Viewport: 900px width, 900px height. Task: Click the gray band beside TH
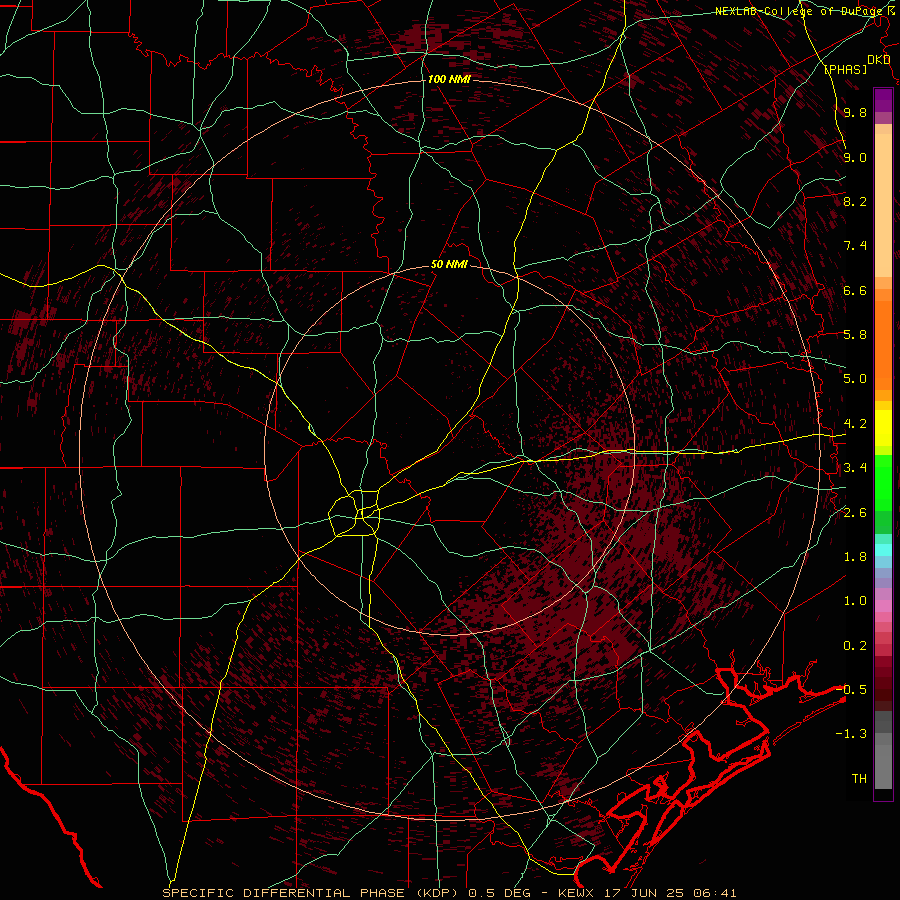883,769
